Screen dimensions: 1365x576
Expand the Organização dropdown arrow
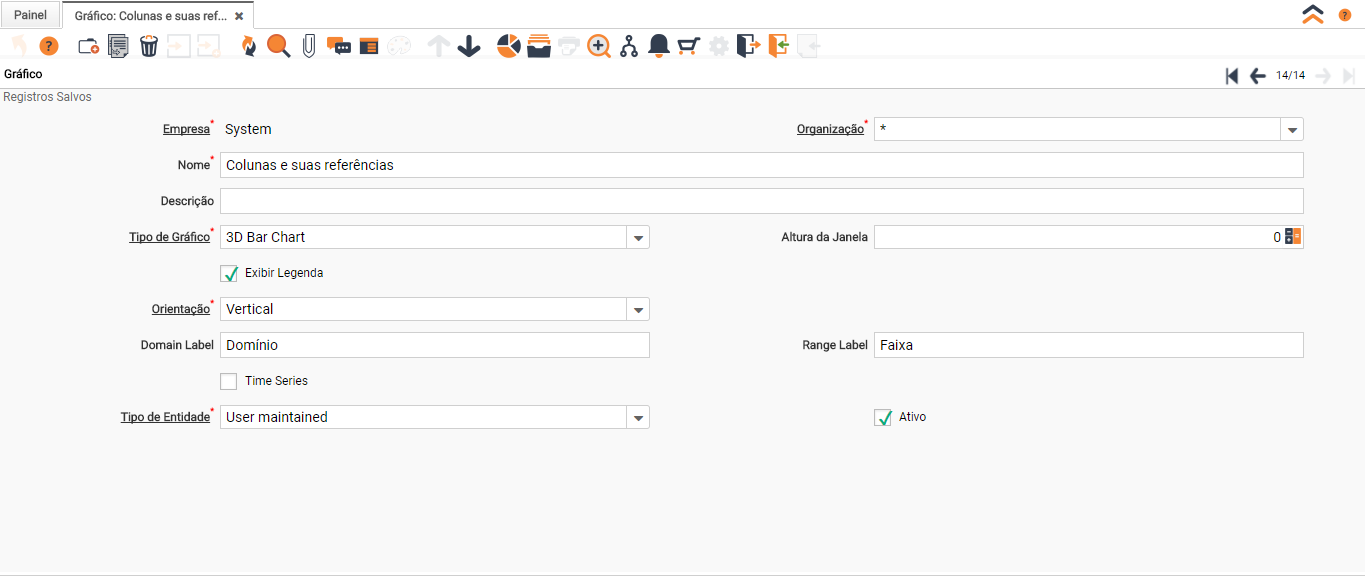tap(1292, 129)
